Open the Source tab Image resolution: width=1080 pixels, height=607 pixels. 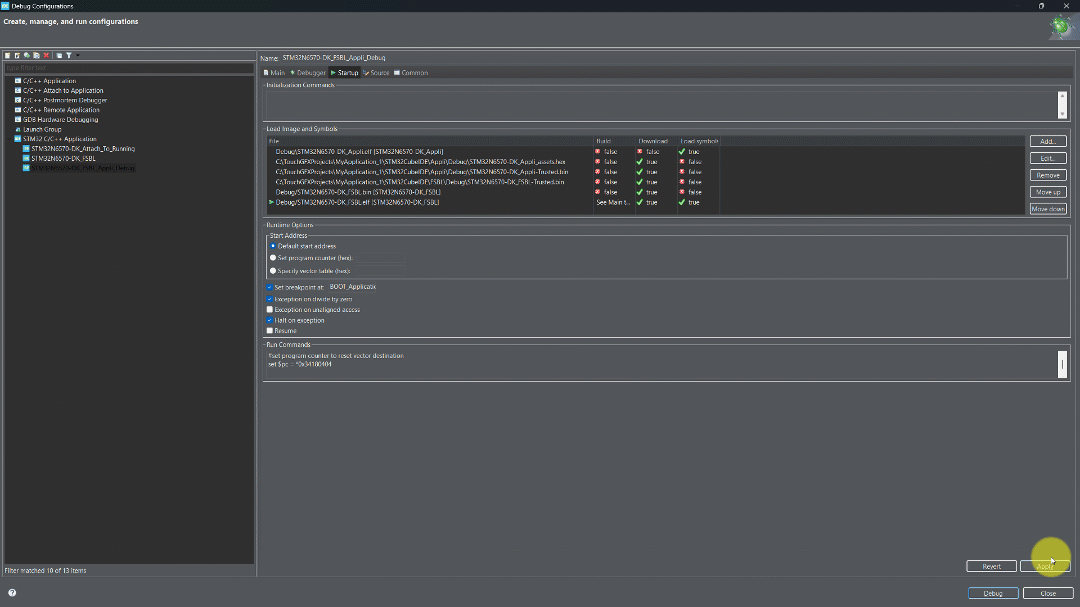coord(376,72)
